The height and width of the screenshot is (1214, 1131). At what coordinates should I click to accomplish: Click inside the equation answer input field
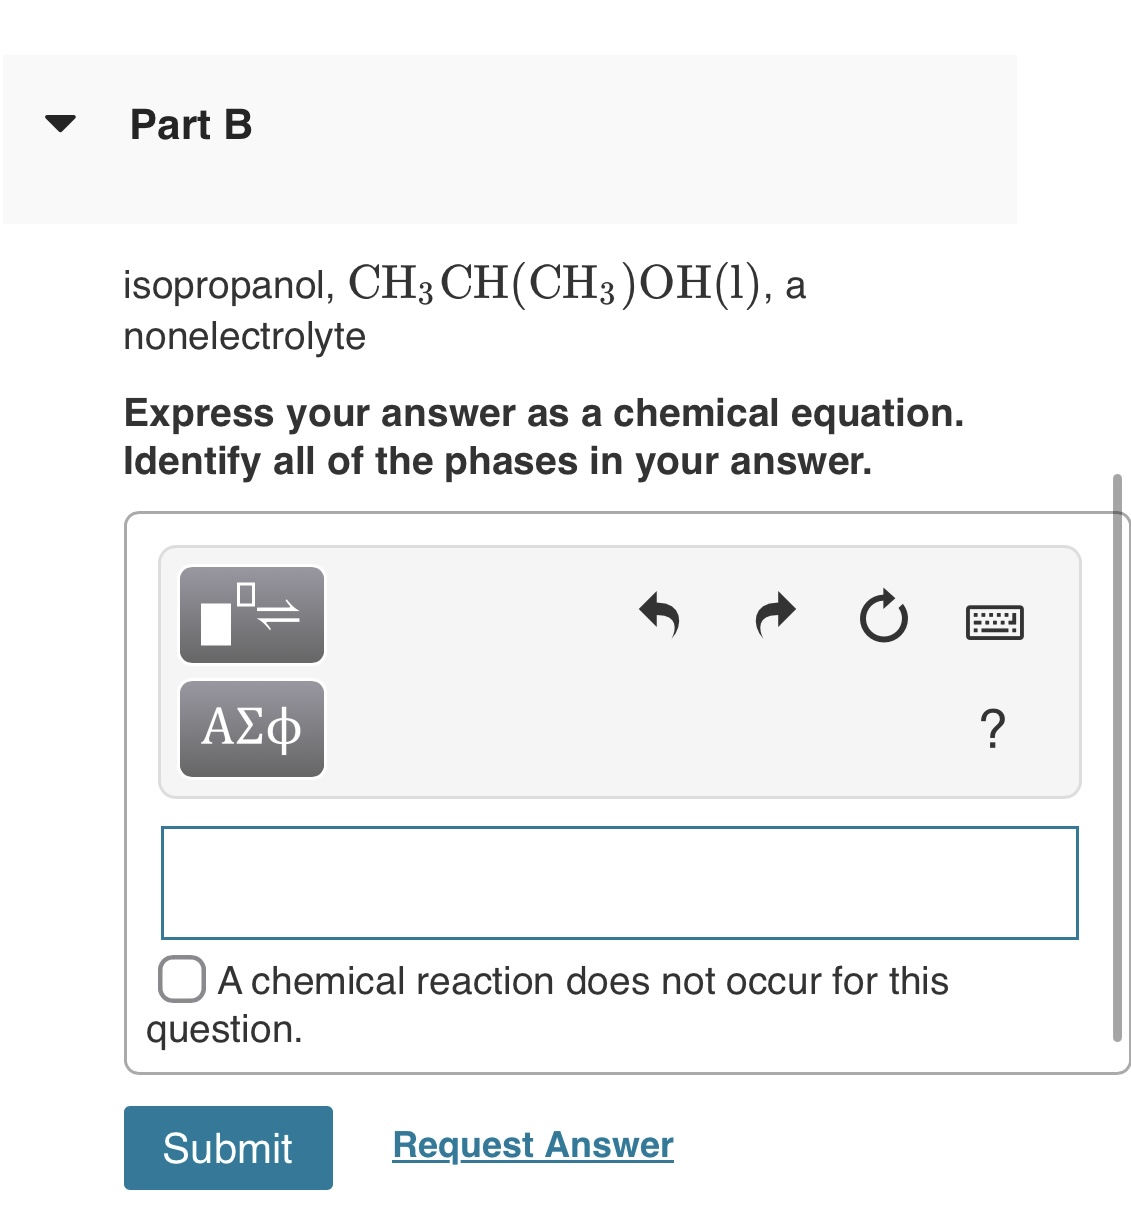pos(620,884)
